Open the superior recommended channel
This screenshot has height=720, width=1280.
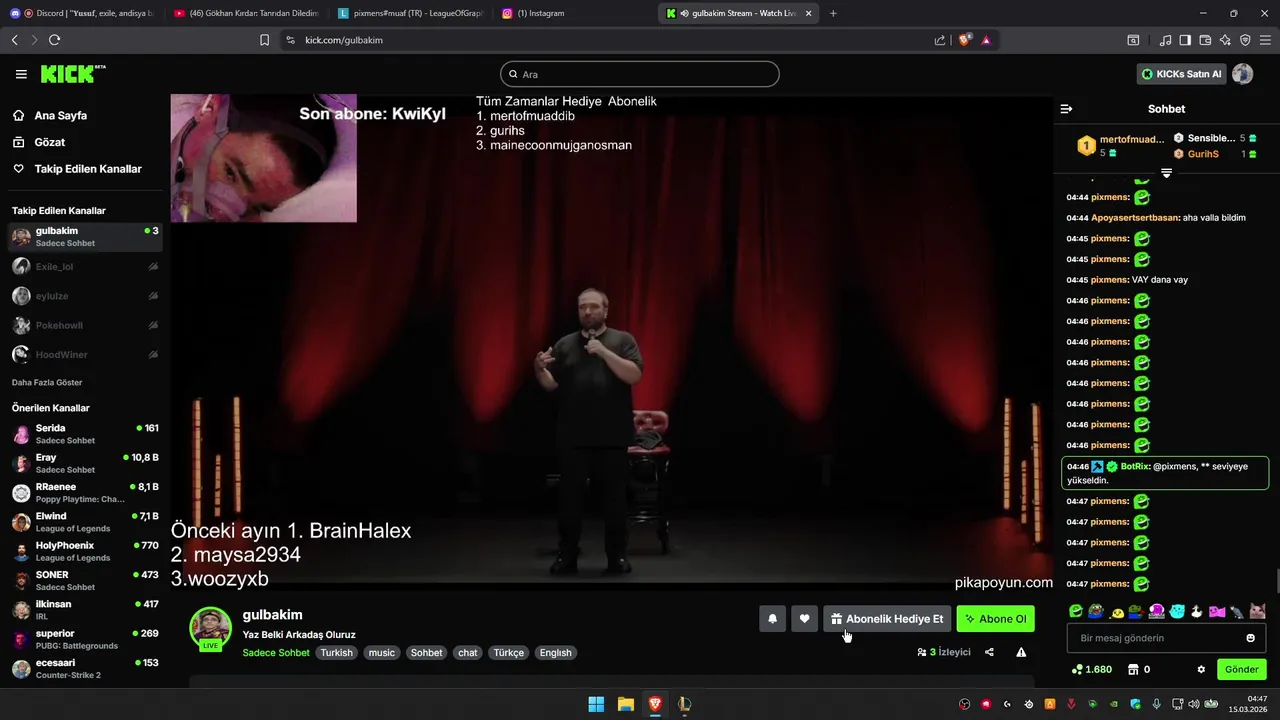pyautogui.click(x=85, y=639)
